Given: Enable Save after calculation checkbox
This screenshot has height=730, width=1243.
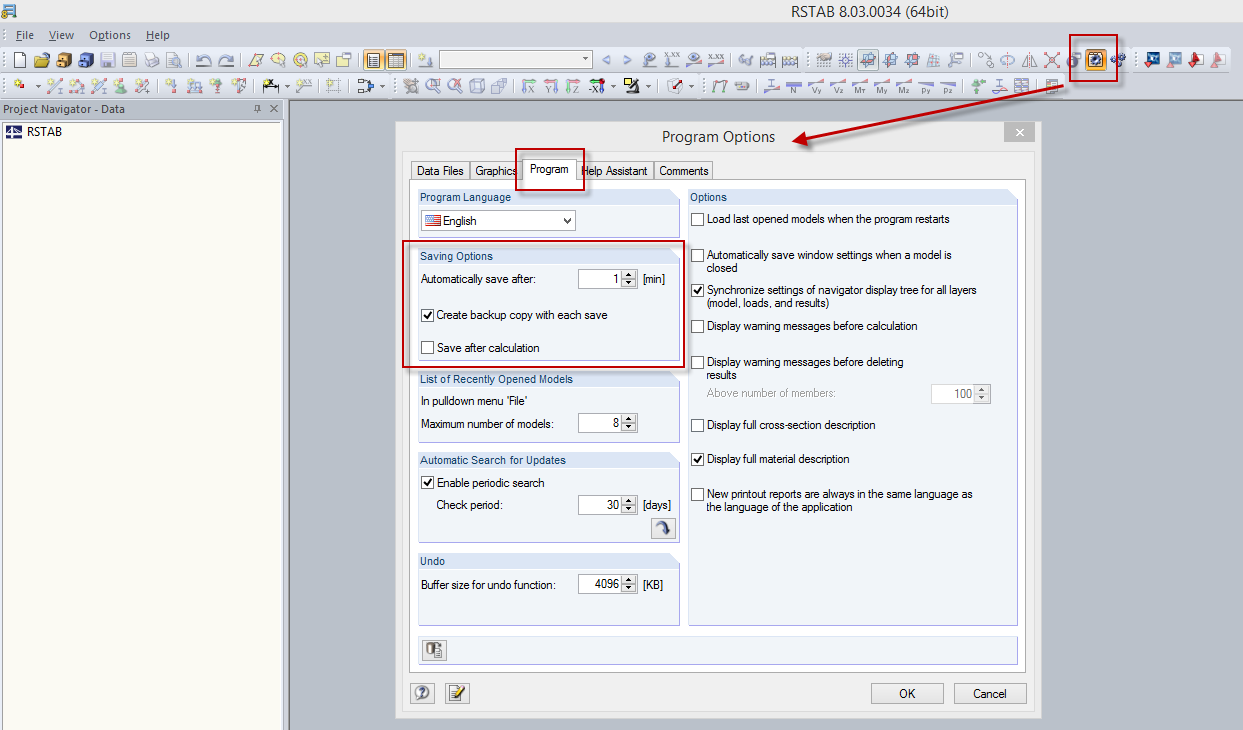Looking at the screenshot, I should [x=428, y=348].
